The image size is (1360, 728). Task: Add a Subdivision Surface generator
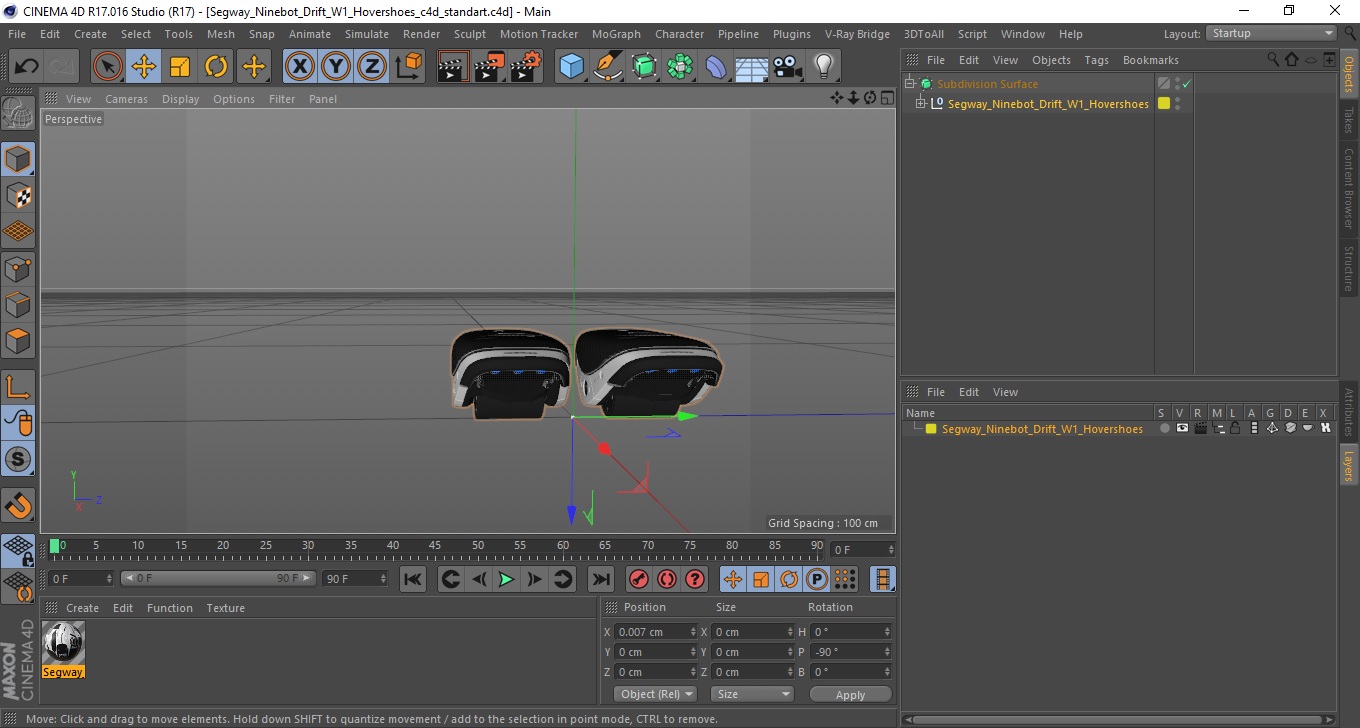click(x=644, y=67)
